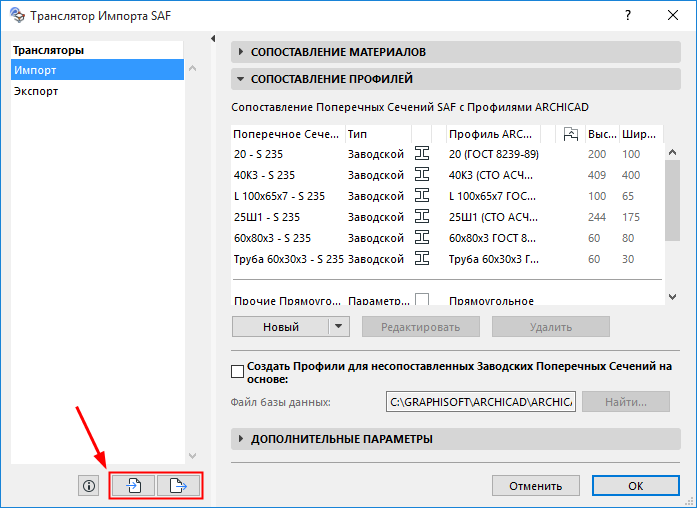Viewport: 697px width, 508px height.
Task: Click the Профиль ARC... column header
Action: coord(493,134)
